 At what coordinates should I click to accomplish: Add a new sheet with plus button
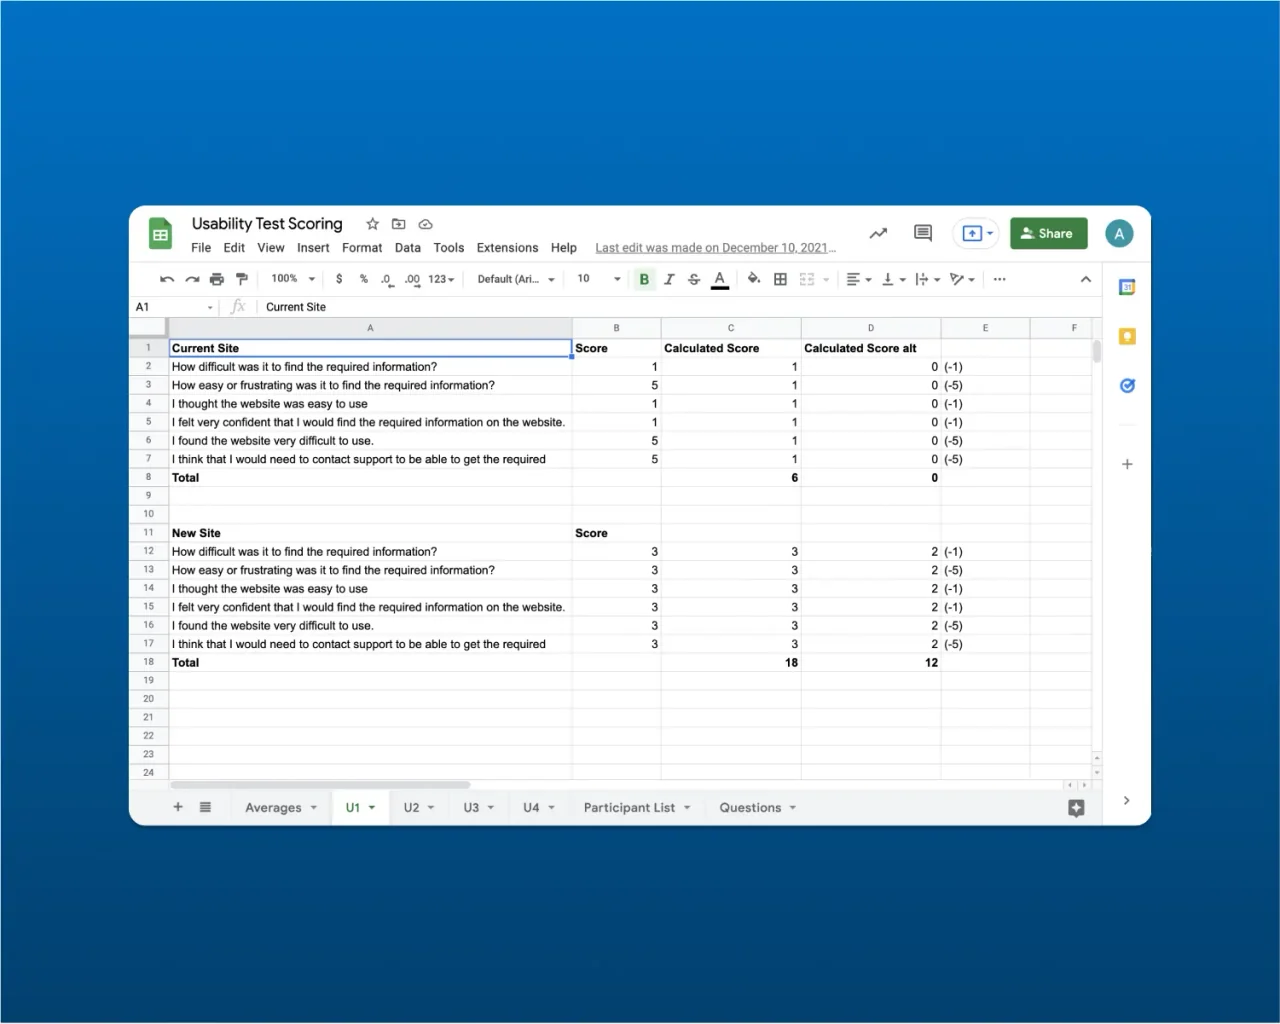[178, 807]
